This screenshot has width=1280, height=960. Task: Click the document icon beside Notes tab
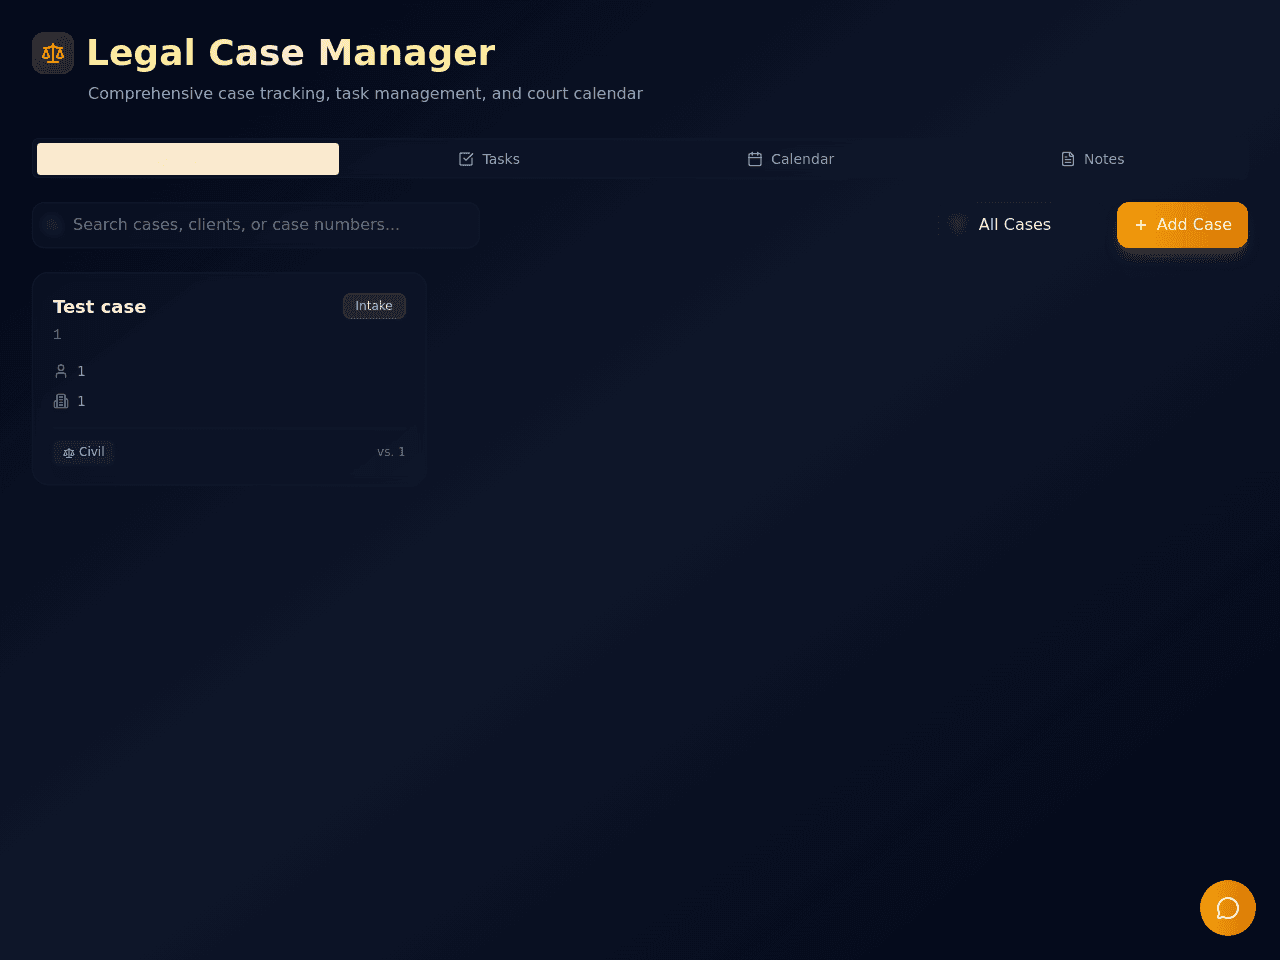pyautogui.click(x=1068, y=159)
